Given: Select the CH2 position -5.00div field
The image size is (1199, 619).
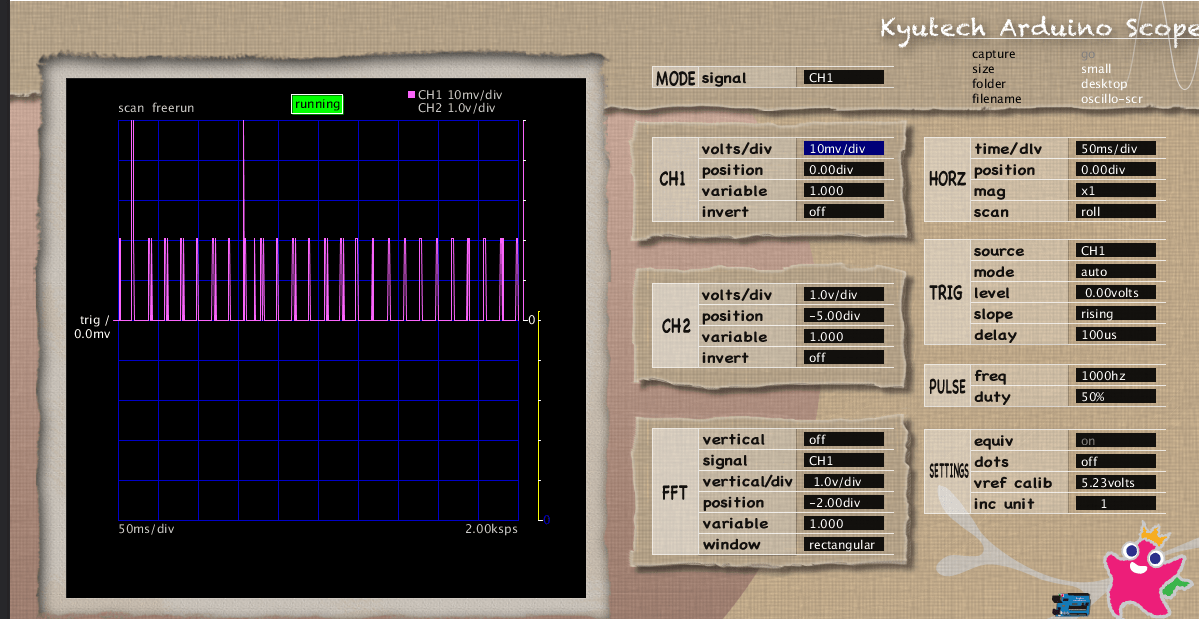Looking at the screenshot, I should tap(843, 316).
